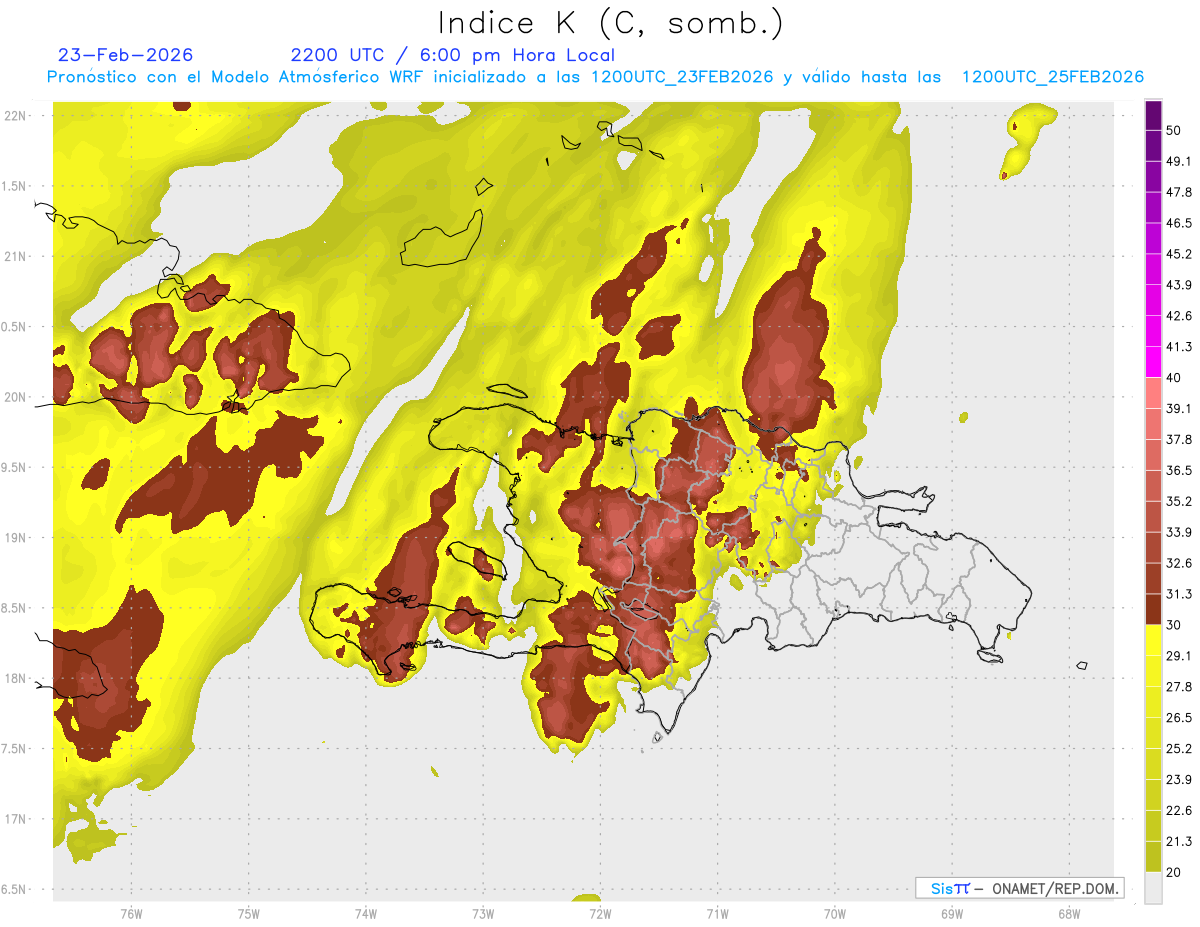Click the "70W" longitude label

pyautogui.click(x=835, y=913)
